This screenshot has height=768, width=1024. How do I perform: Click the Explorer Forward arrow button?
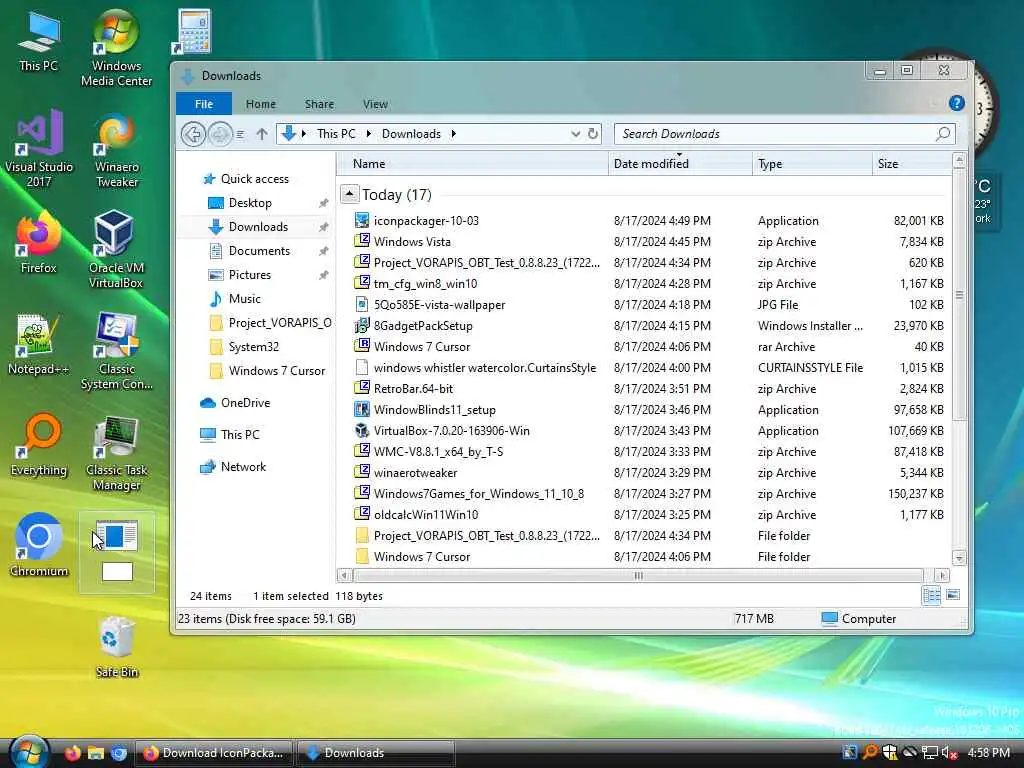tap(220, 134)
